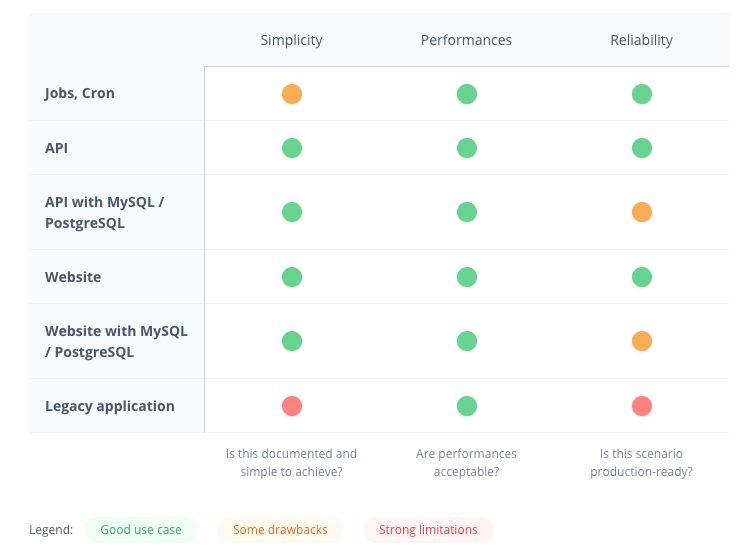Click the green API Simplicity dot
The width and height of the screenshot is (750, 559).
[x=292, y=148]
